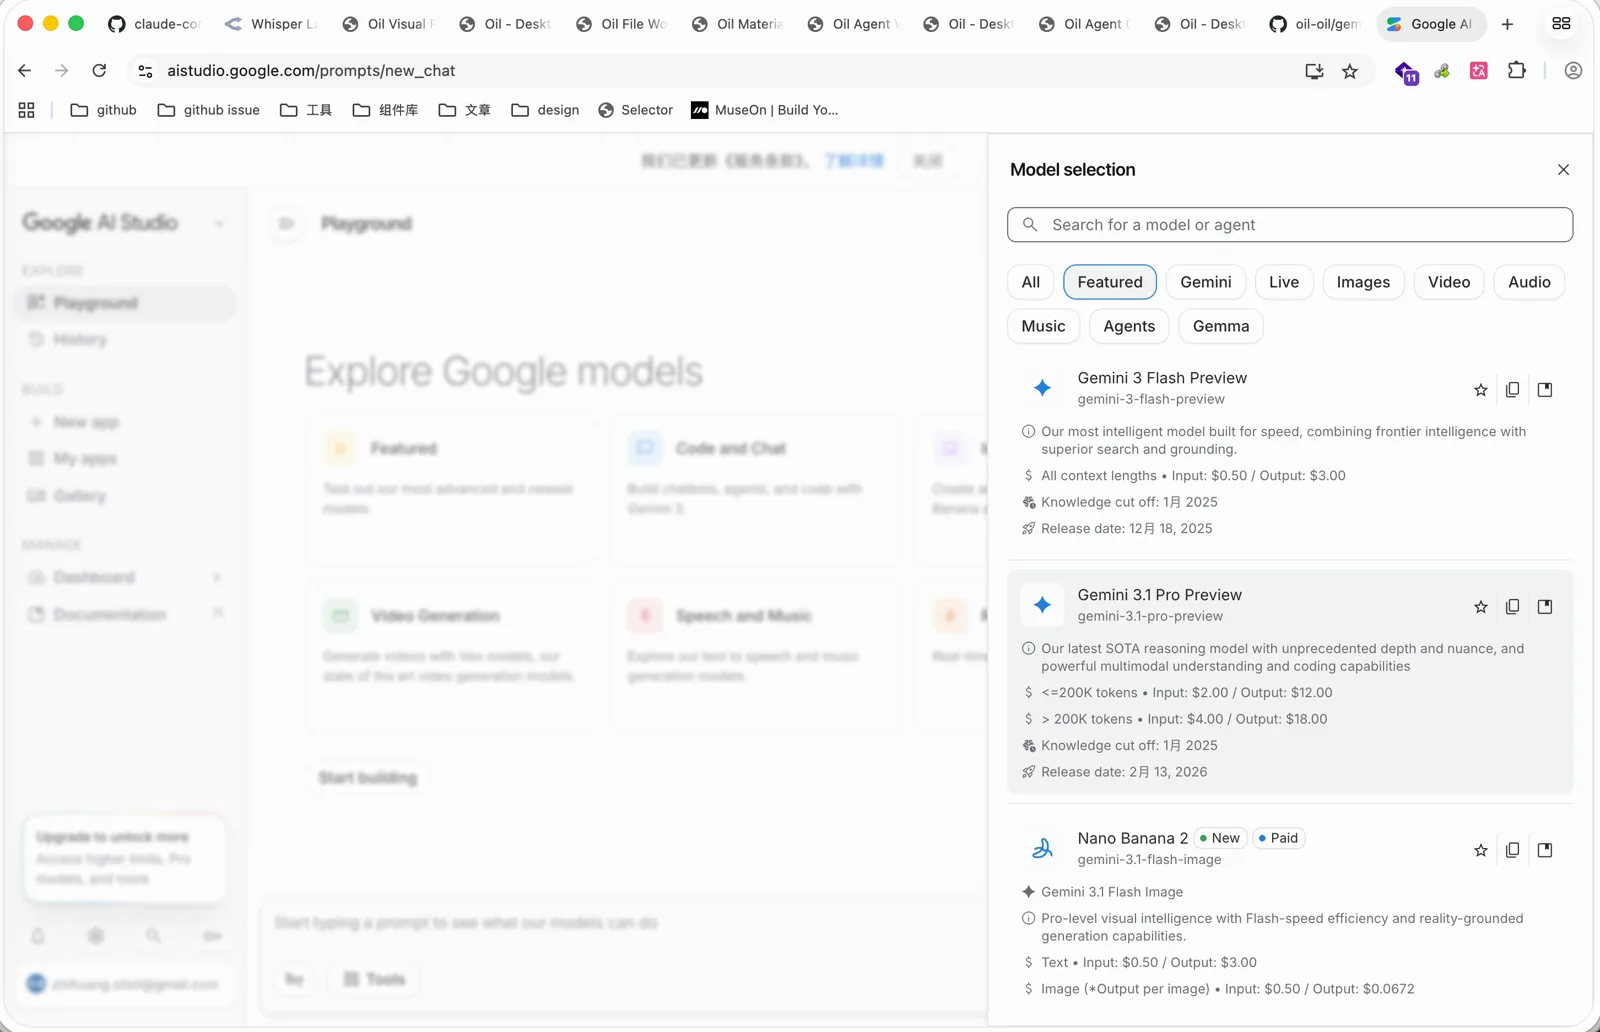Screen dimensions: 1600x1032
Task: Go back to the previous page
Action: (25, 71)
